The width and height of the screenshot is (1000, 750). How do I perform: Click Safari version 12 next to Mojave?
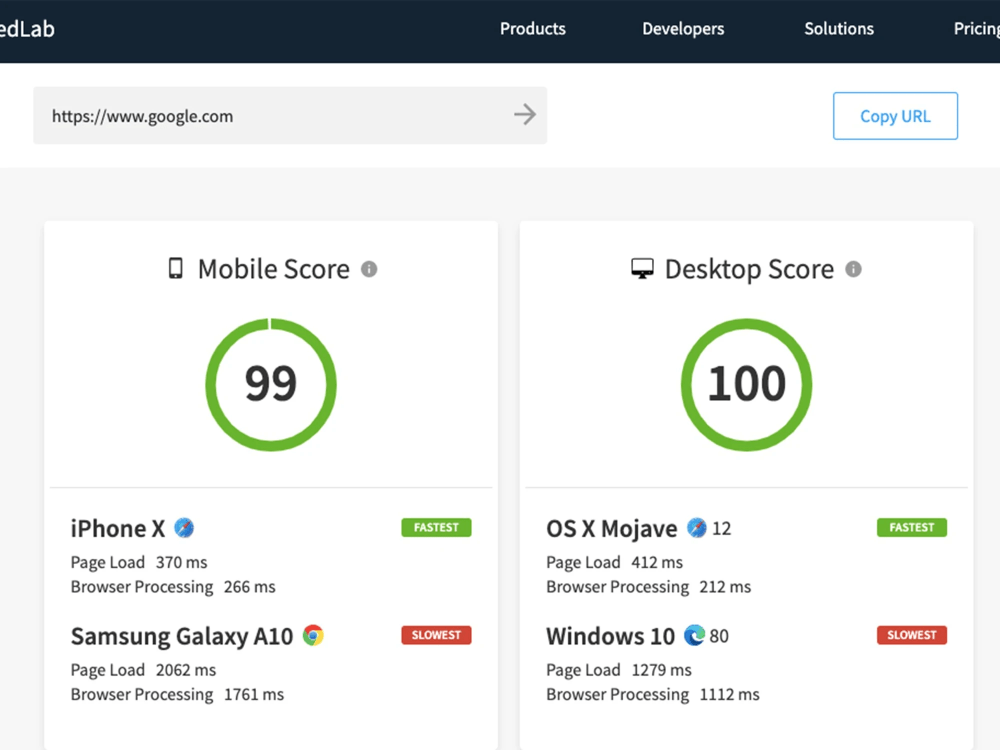pyautogui.click(x=721, y=529)
